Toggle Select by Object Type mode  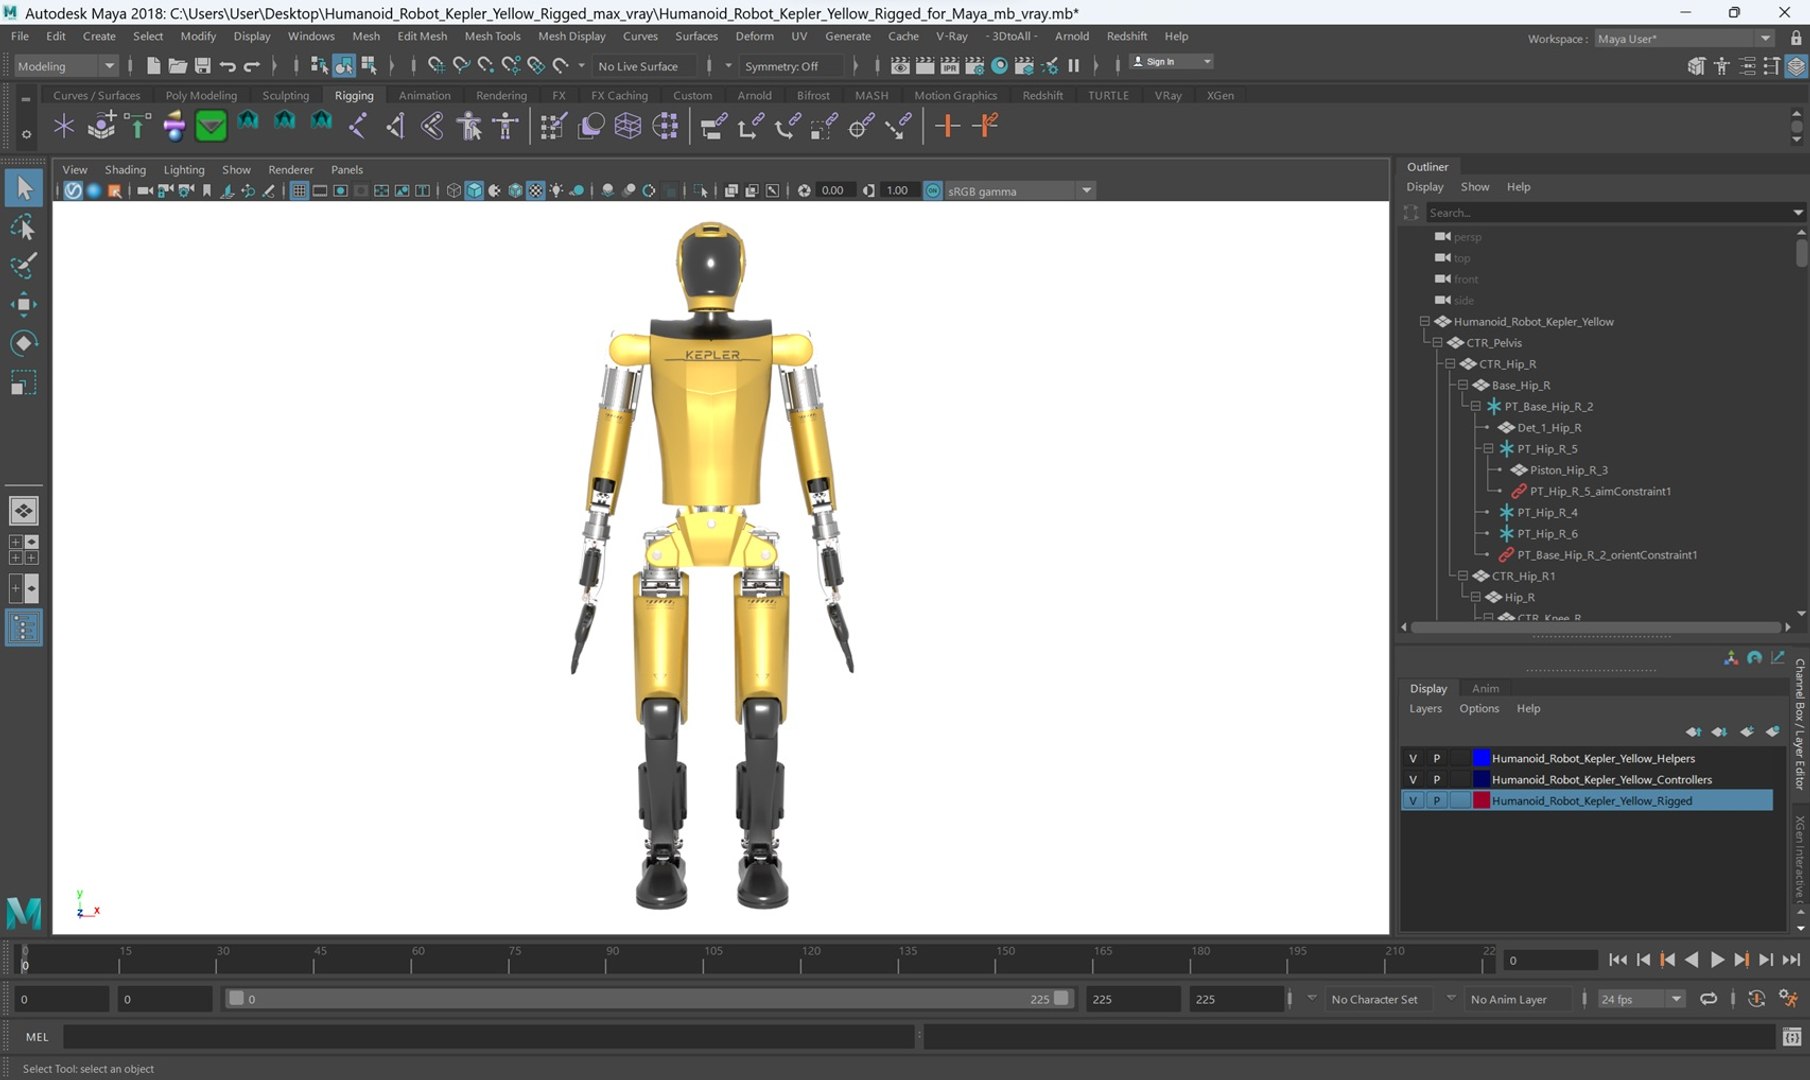tap(344, 66)
